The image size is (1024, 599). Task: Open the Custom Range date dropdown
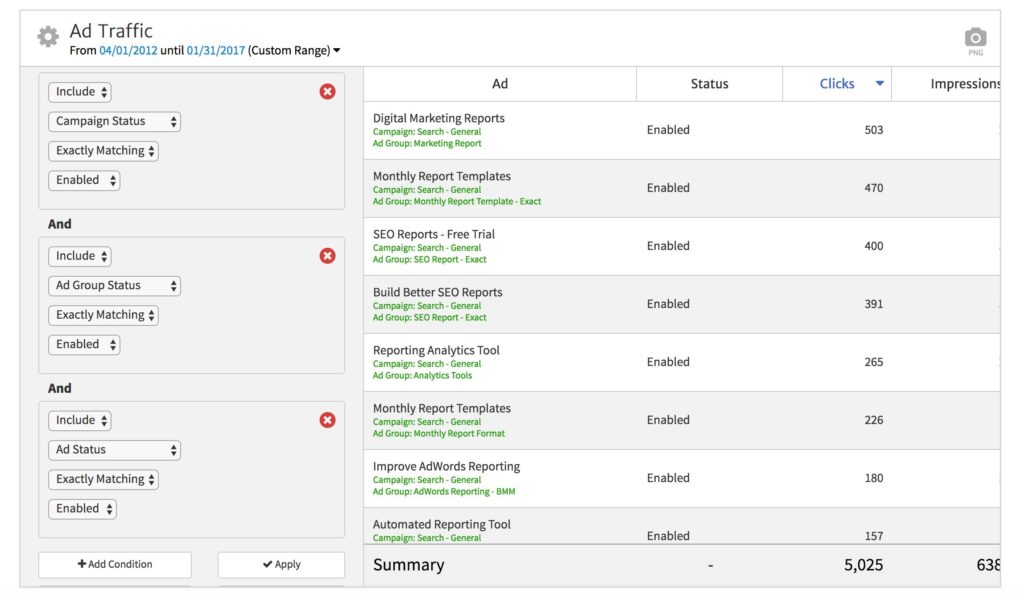point(294,50)
